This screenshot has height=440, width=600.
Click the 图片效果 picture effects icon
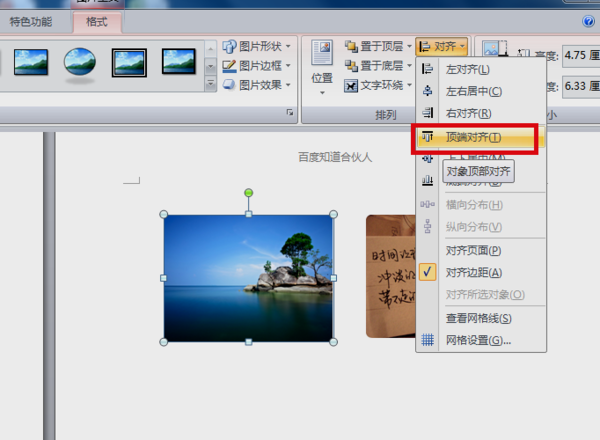pos(229,85)
